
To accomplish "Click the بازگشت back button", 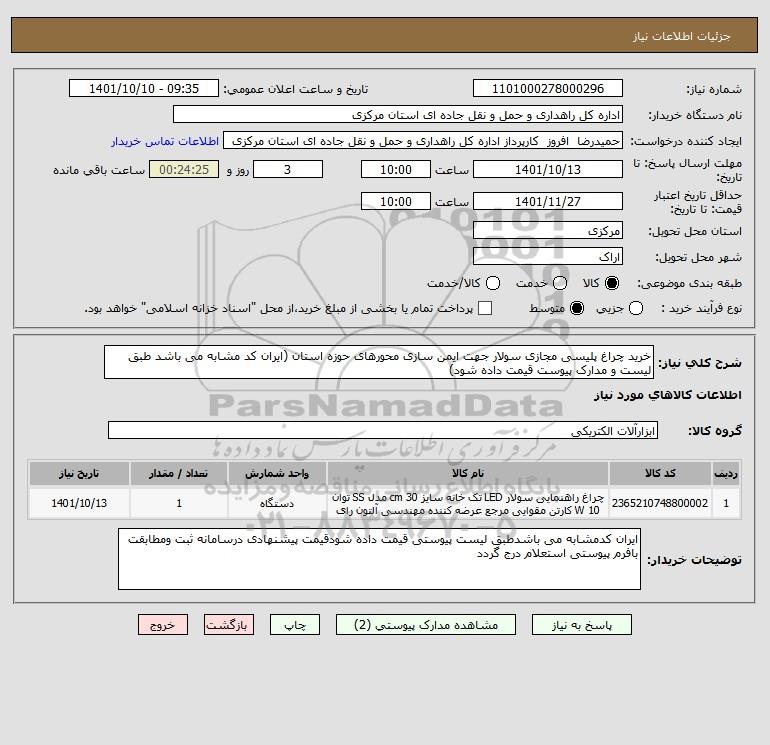I will pyautogui.click(x=229, y=625).
